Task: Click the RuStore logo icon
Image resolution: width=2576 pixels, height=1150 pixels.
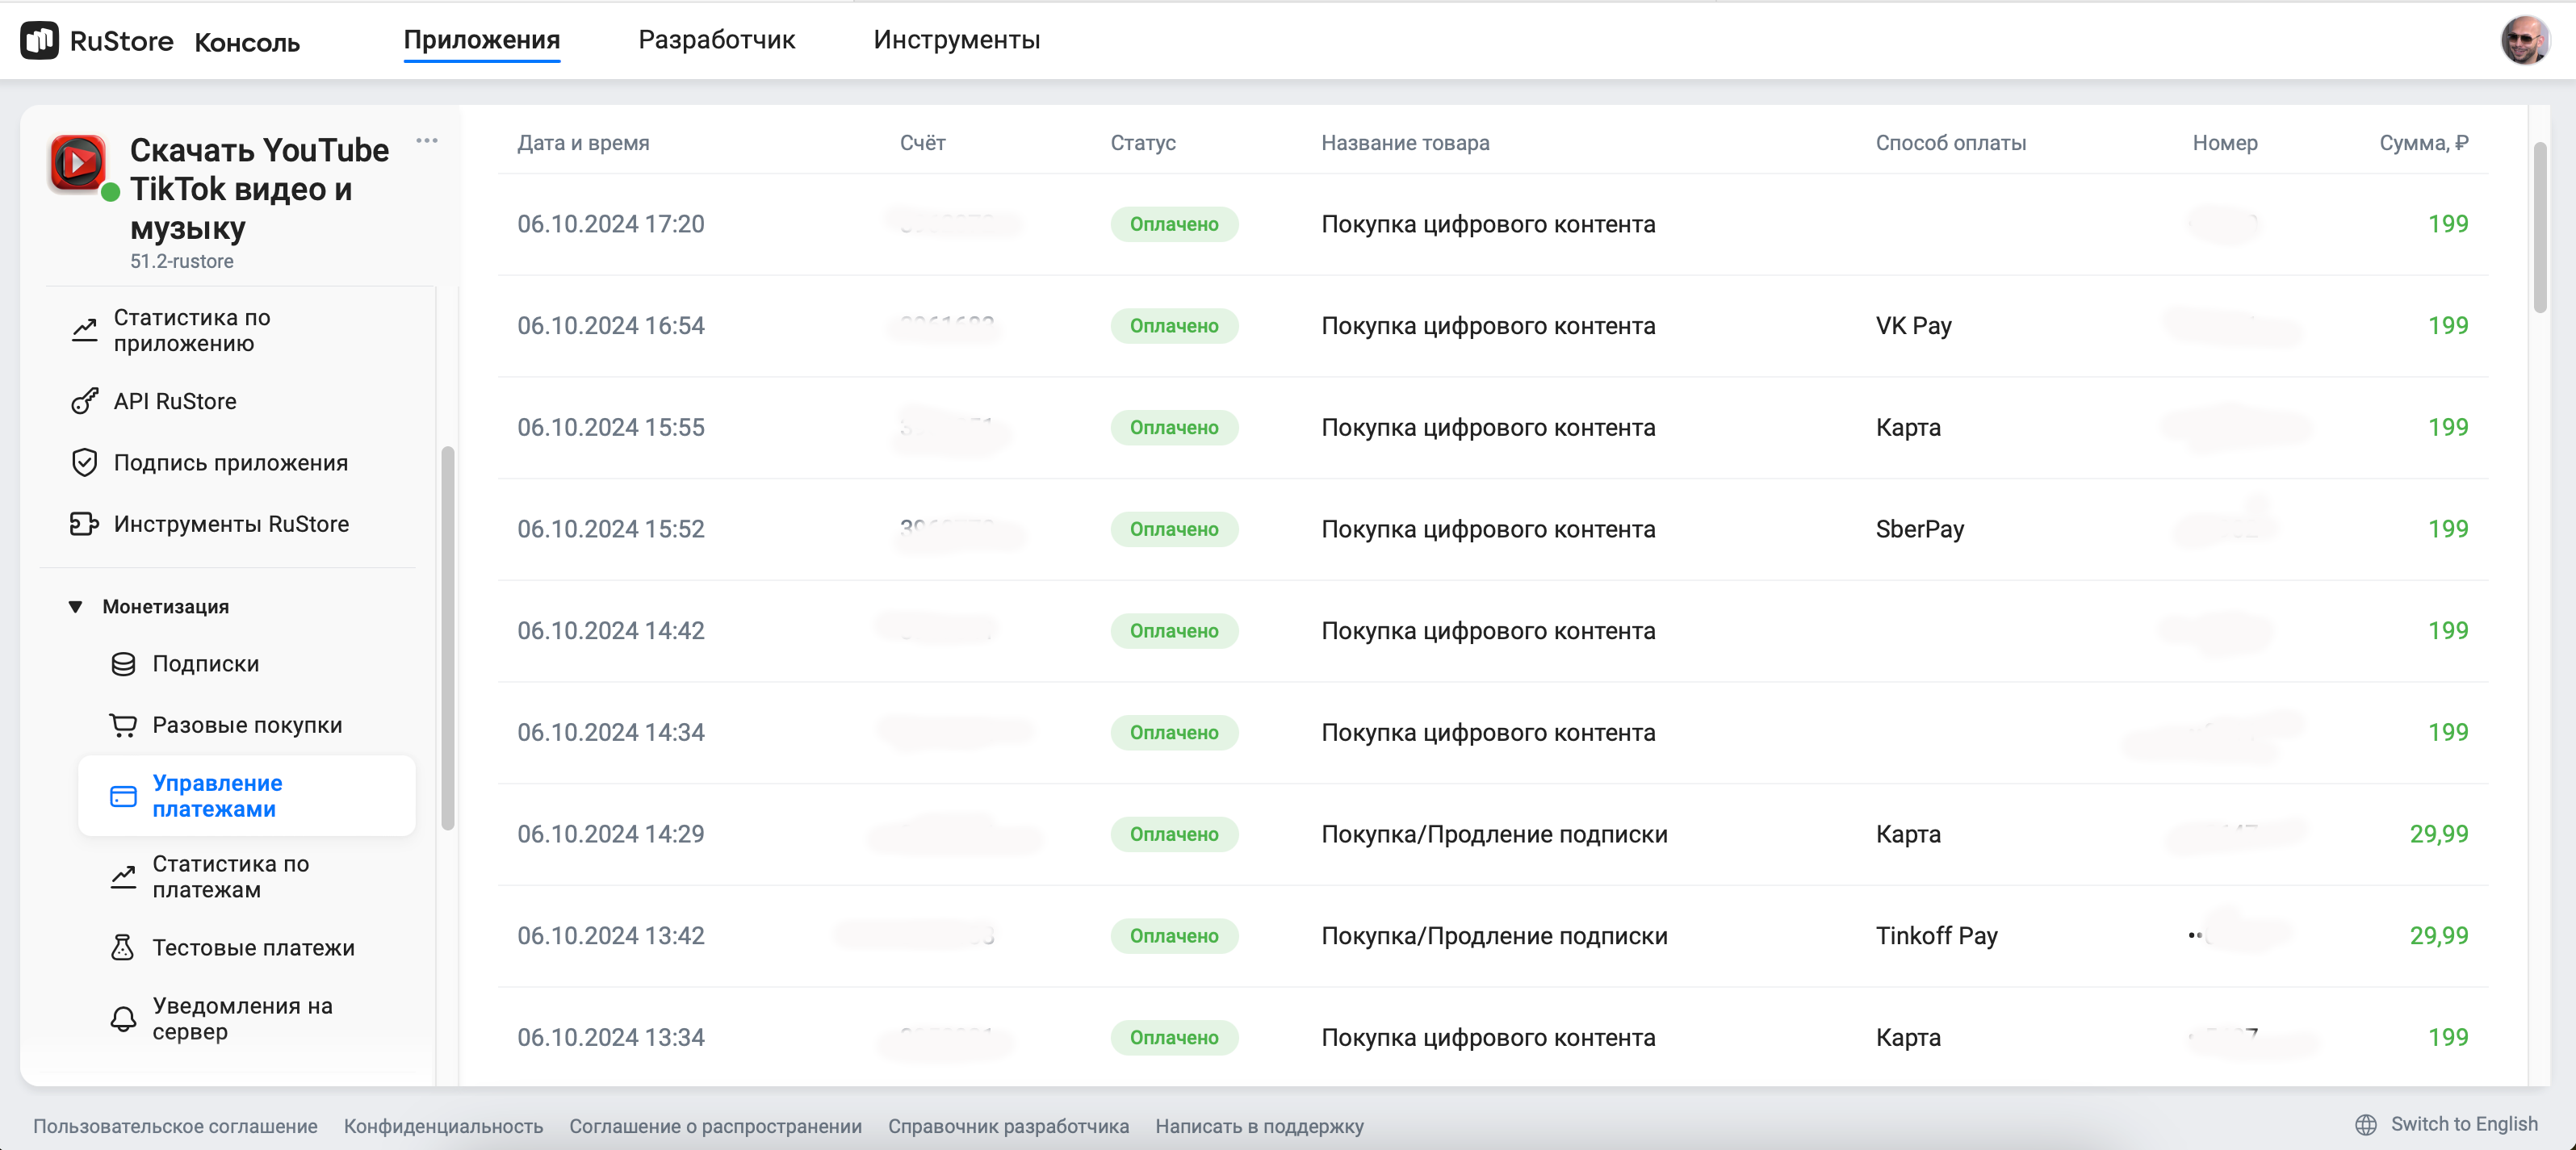Action: (39, 41)
